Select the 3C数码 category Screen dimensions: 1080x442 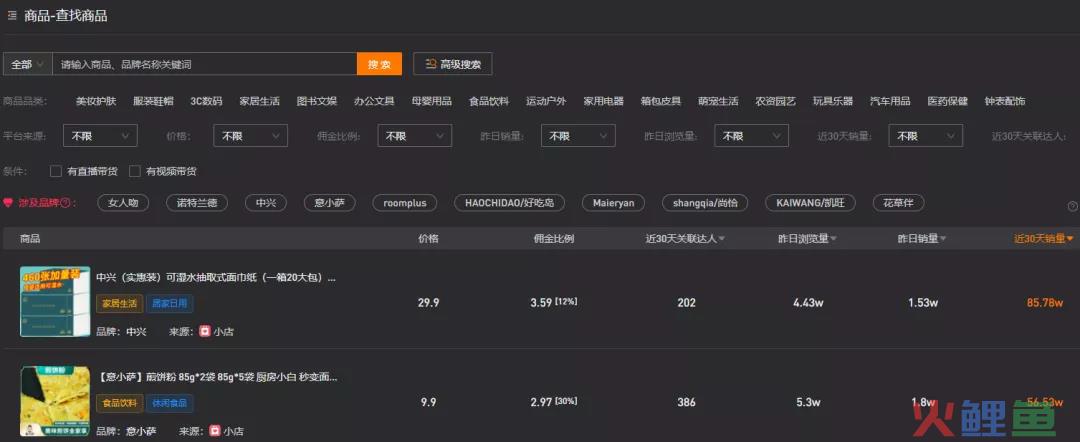[x=206, y=101]
